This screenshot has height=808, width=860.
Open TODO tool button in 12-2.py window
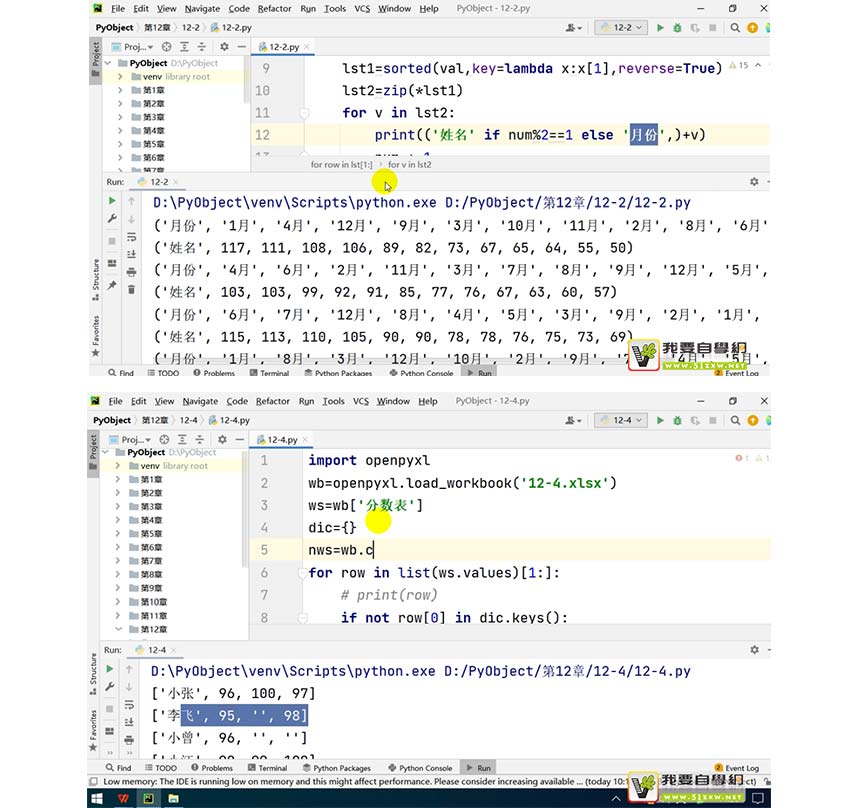163,373
